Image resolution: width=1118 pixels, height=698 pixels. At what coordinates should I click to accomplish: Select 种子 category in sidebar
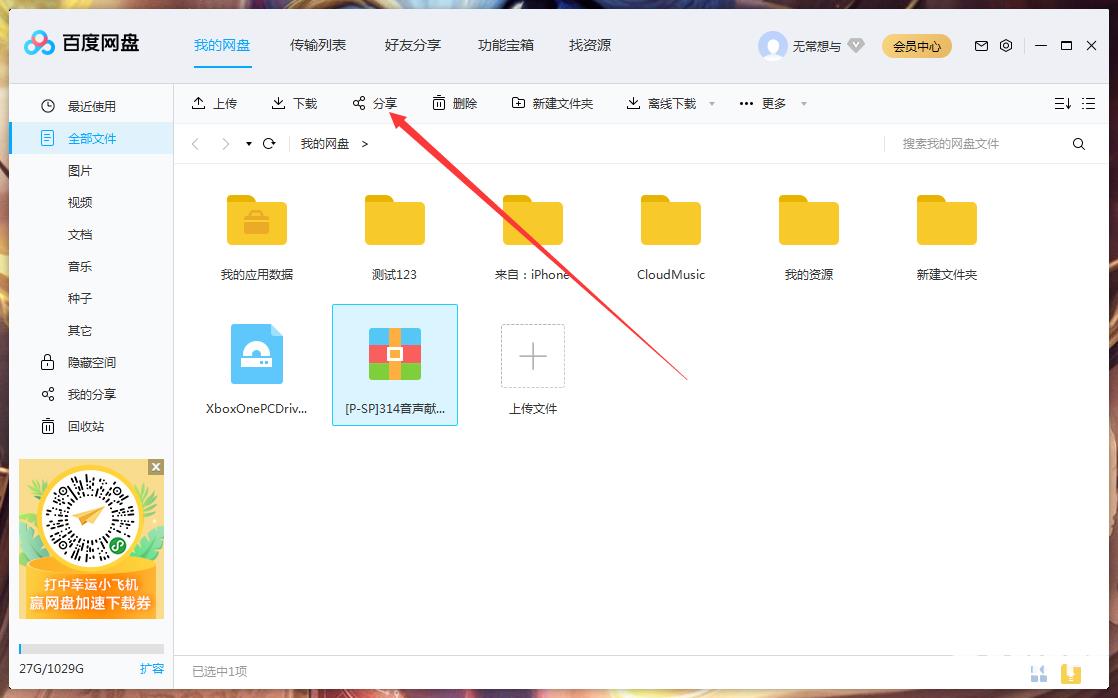click(80, 298)
